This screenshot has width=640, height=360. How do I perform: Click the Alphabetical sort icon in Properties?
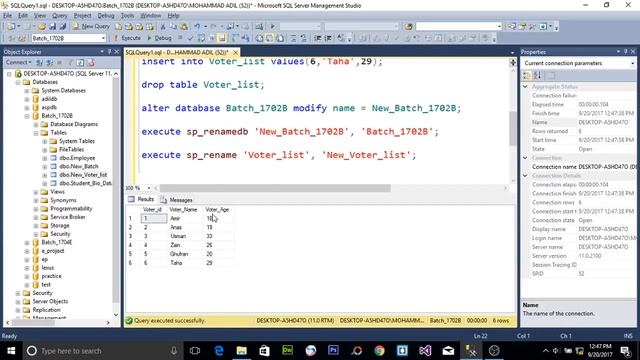(x=537, y=76)
